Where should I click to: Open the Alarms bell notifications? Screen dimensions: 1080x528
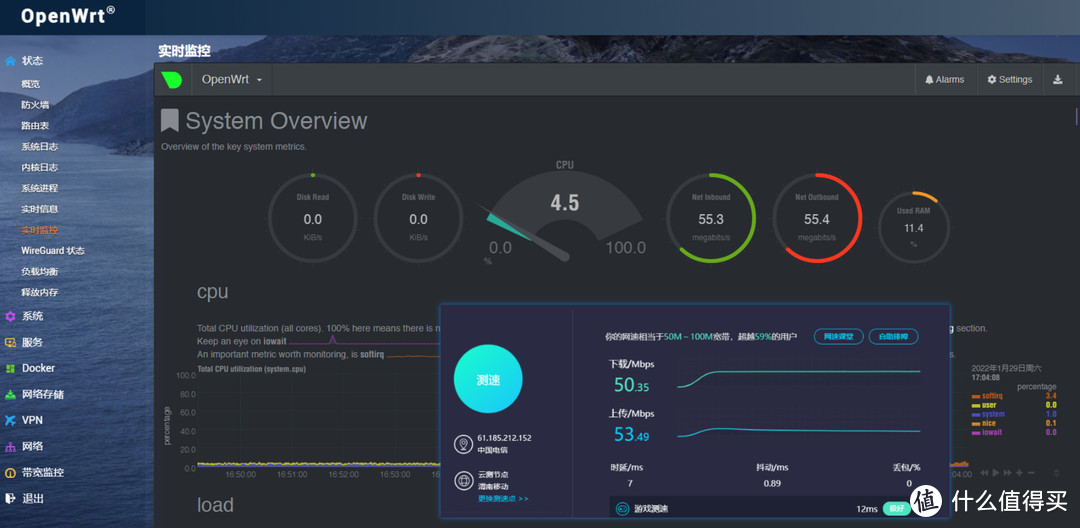tap(944, 80)
